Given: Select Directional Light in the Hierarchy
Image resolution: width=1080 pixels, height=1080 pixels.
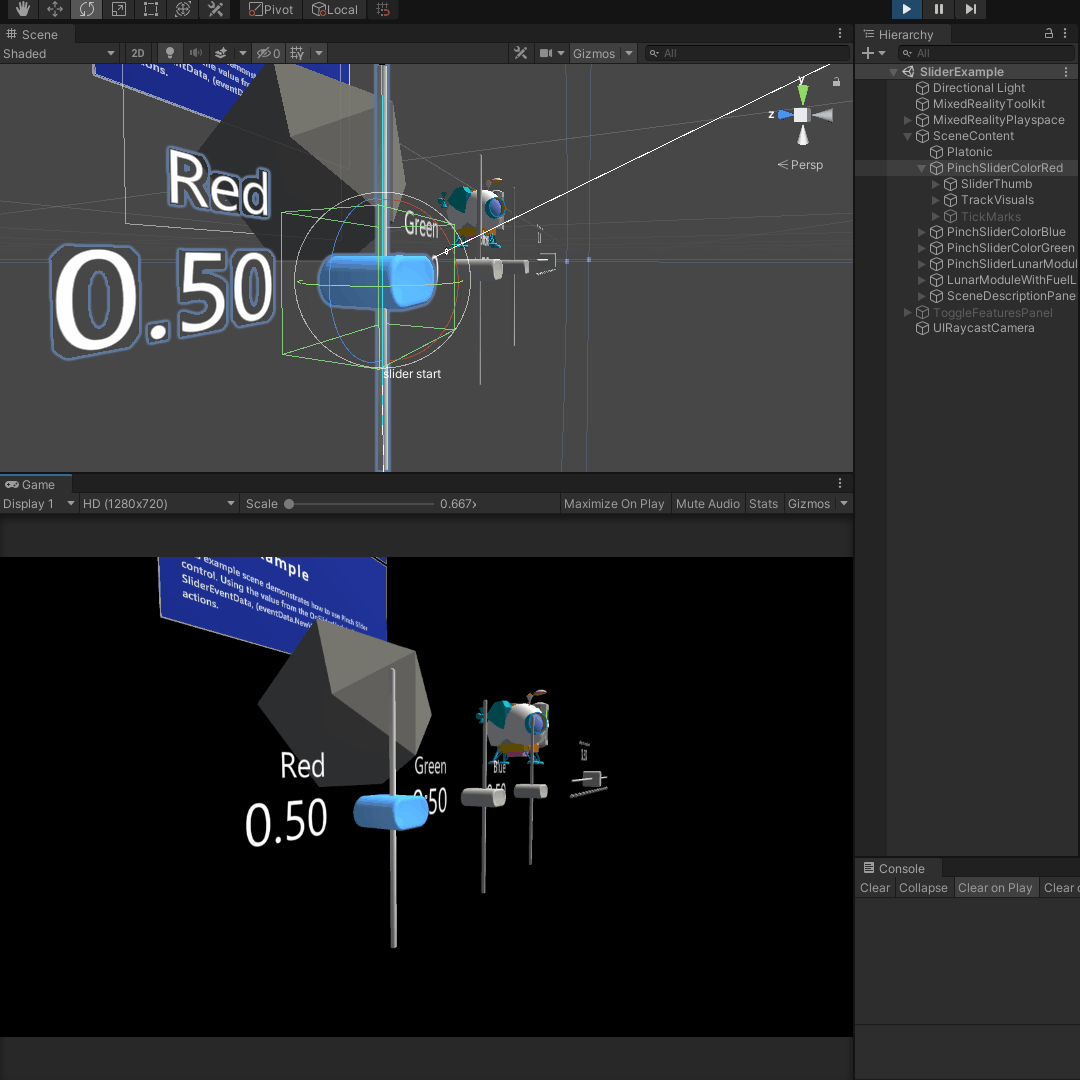Looking at the screenshot, I should tap(978, 87).
